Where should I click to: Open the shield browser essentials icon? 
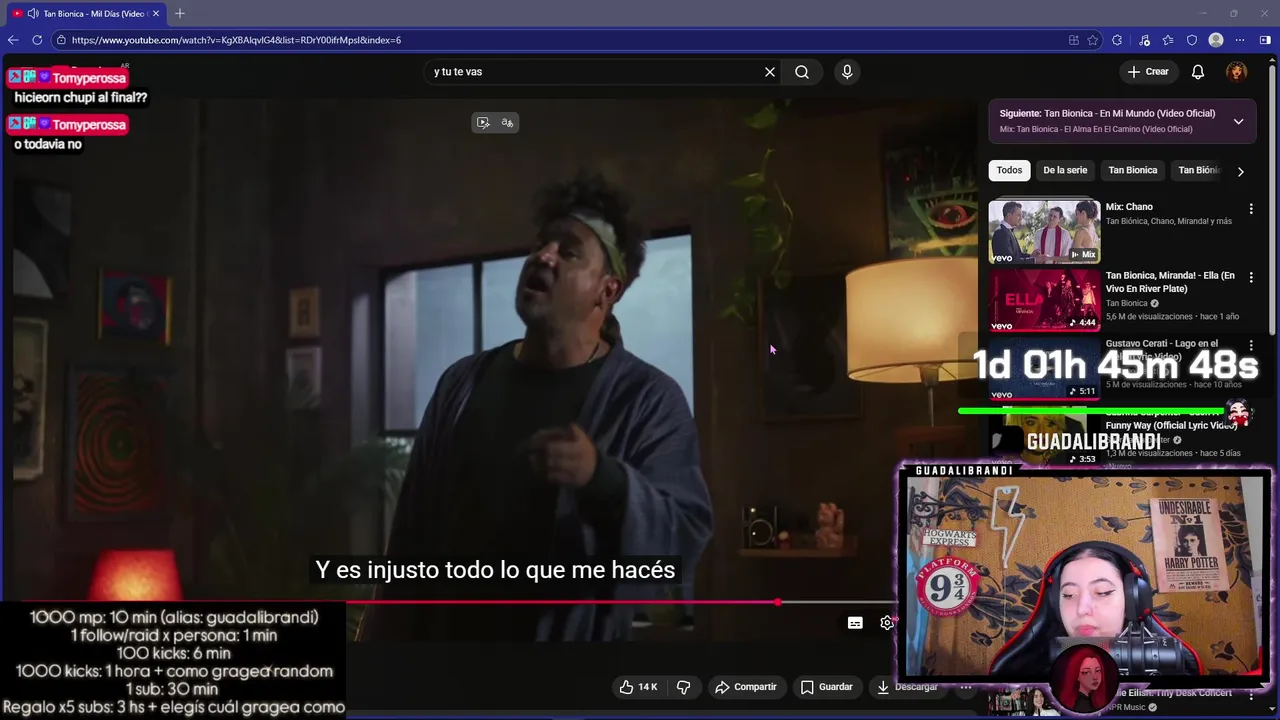(x=1192, y=40)
